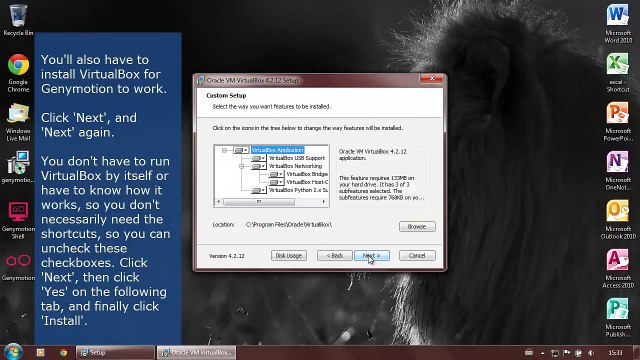The height and width of the screenshot is (360, 640).
Task: Click the Browse button for install location
Action: point(417,227)
